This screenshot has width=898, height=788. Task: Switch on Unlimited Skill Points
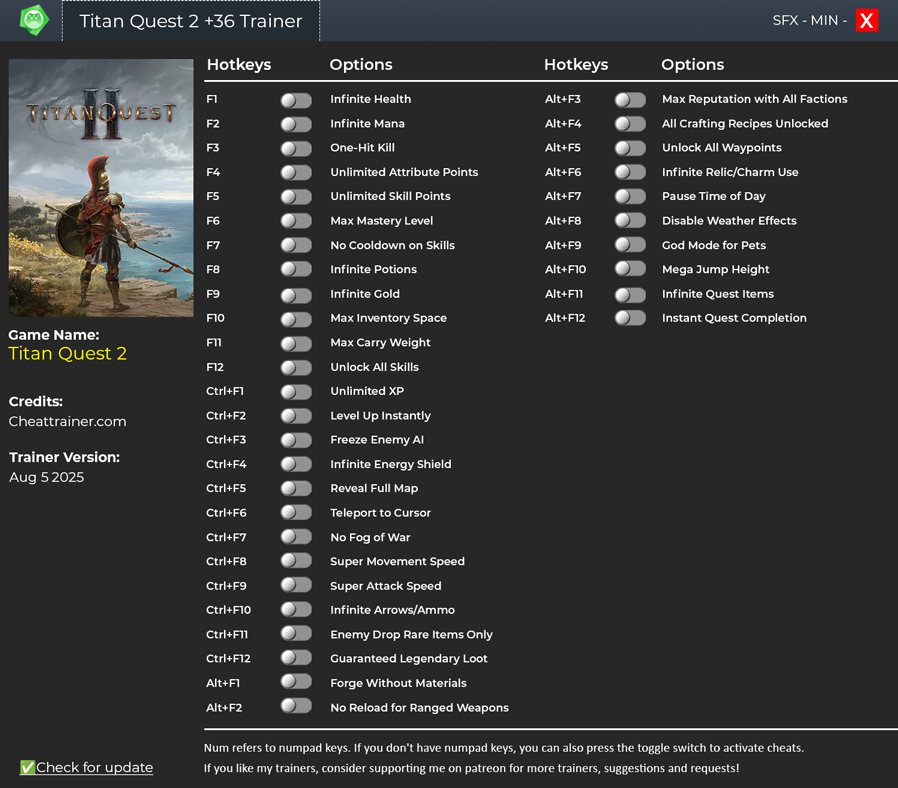(x=296, y=197)
